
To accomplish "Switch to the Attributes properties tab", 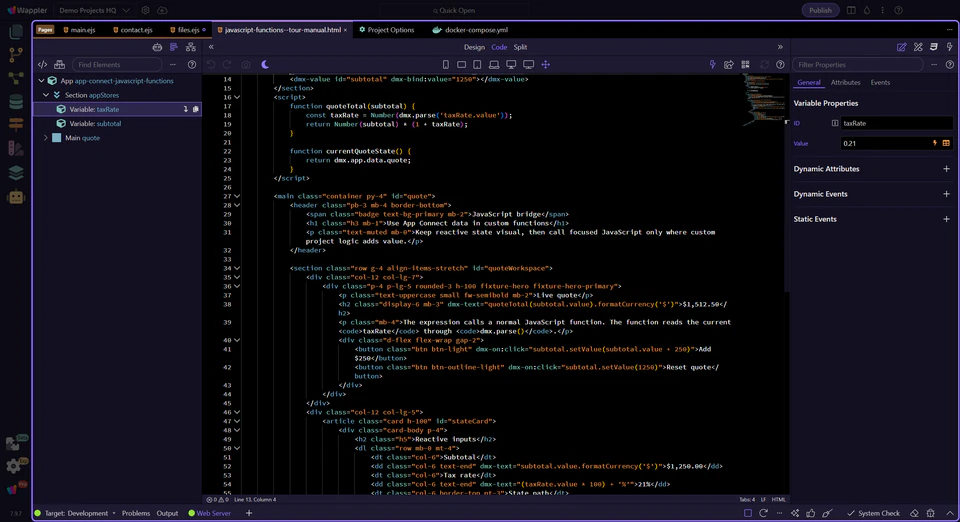I will tap(846, 83).
